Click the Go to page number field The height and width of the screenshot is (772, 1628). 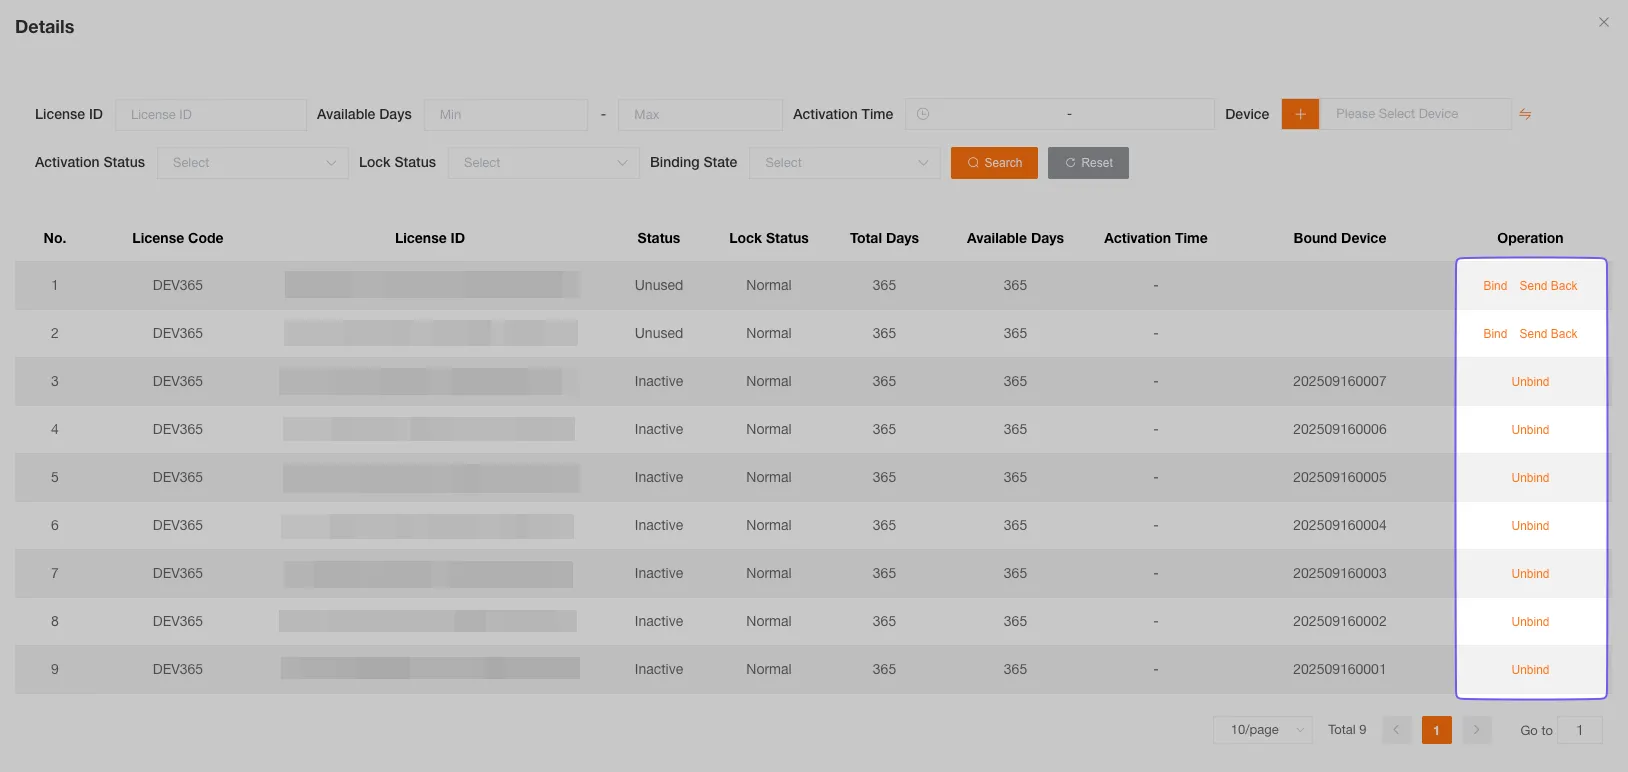pos(1579,730)
